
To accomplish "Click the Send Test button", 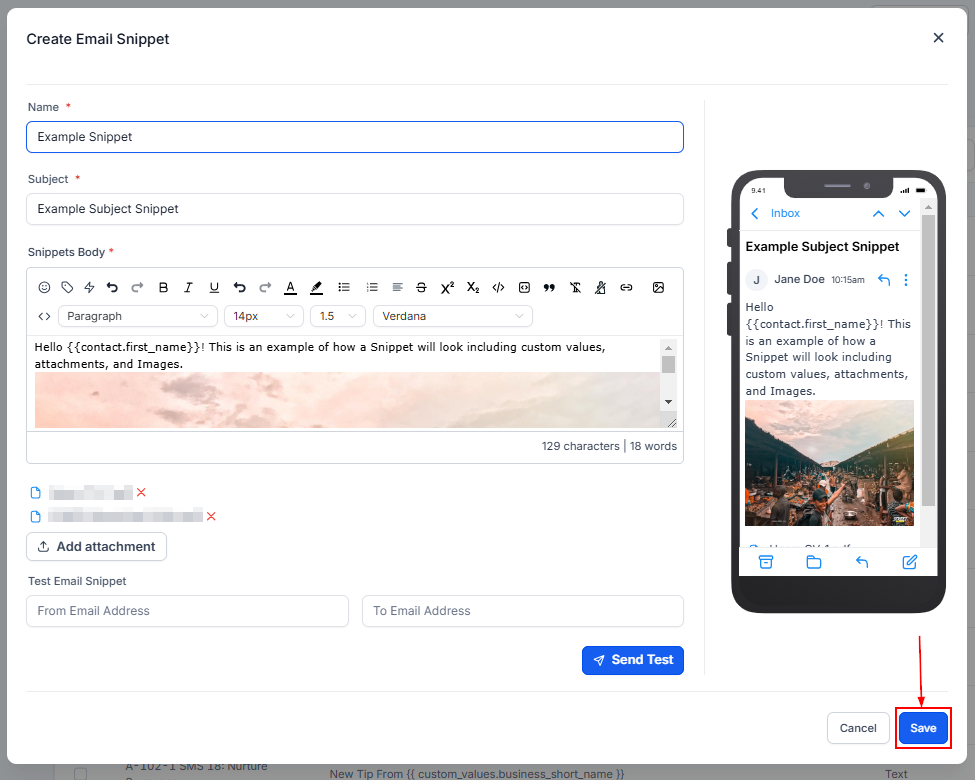I will 633,660.
